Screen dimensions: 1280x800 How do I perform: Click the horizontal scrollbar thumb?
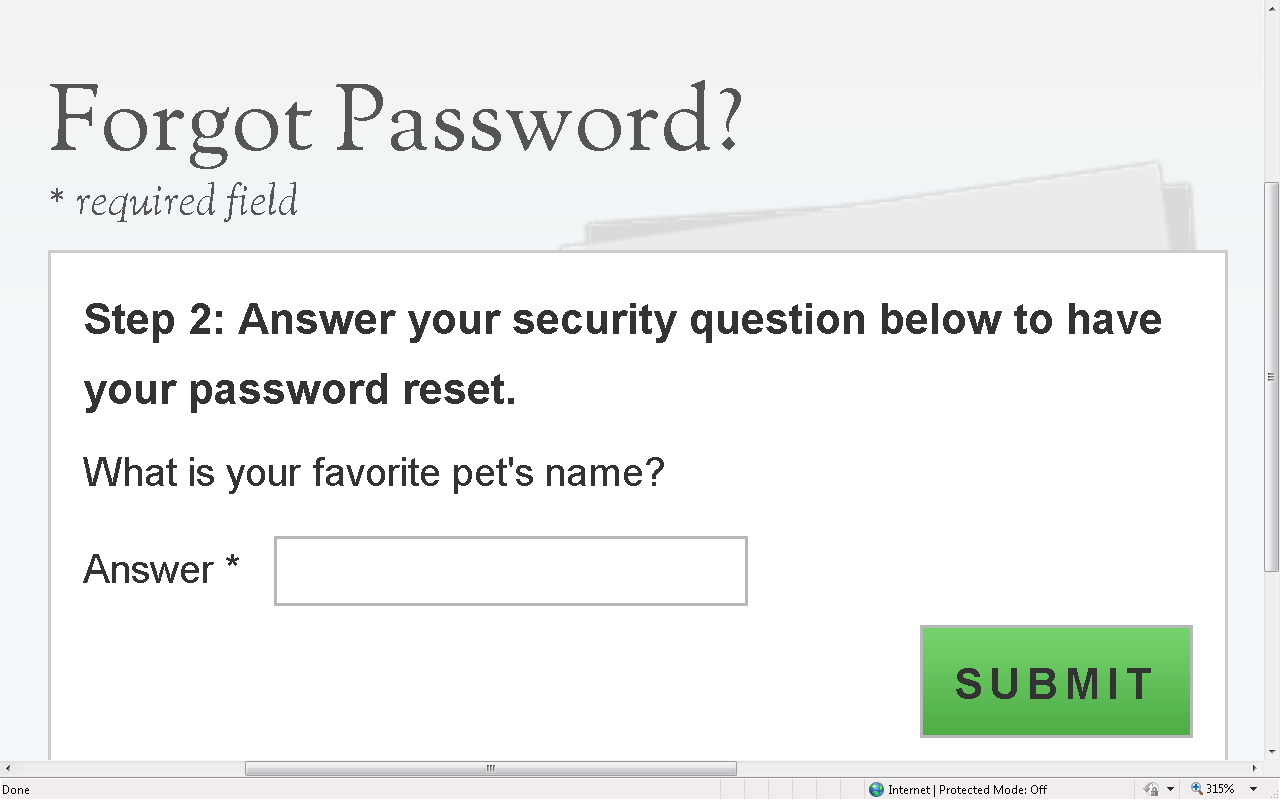click(x=490, y=768)
